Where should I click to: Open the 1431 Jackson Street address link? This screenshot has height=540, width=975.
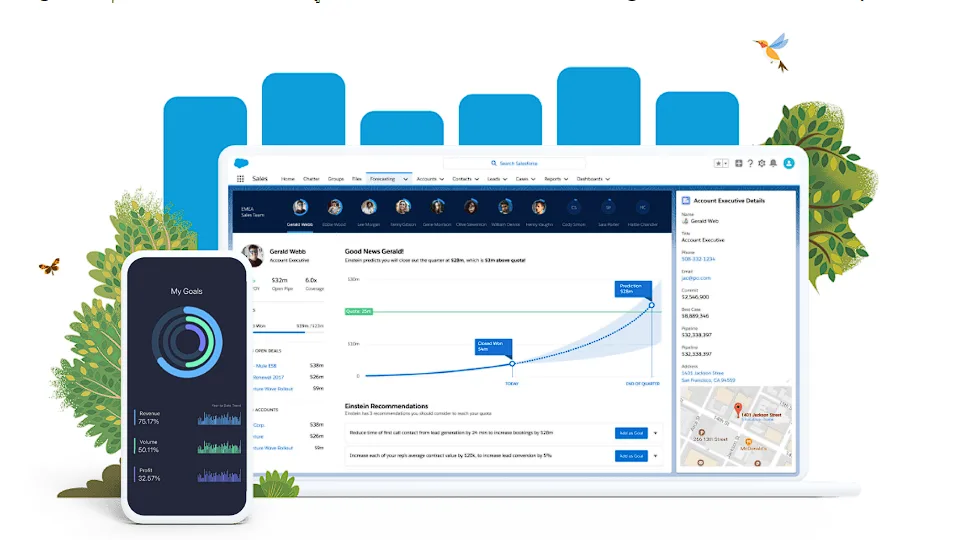[708, 376]
